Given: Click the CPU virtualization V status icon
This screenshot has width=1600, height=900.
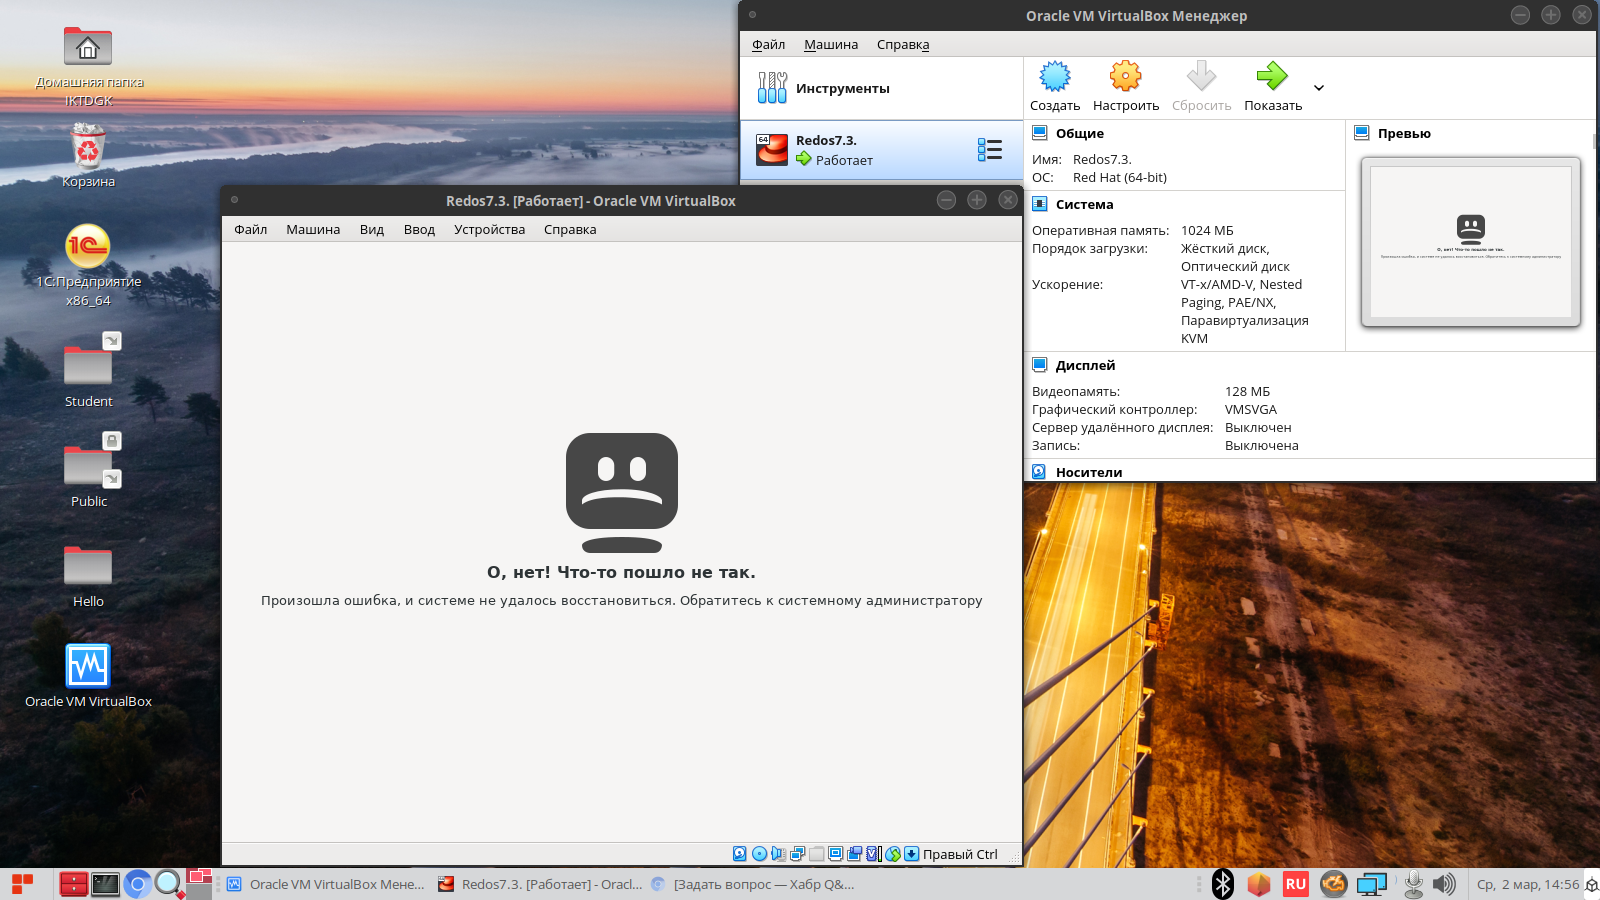Looking at the screenshot, I should point(873,854).
